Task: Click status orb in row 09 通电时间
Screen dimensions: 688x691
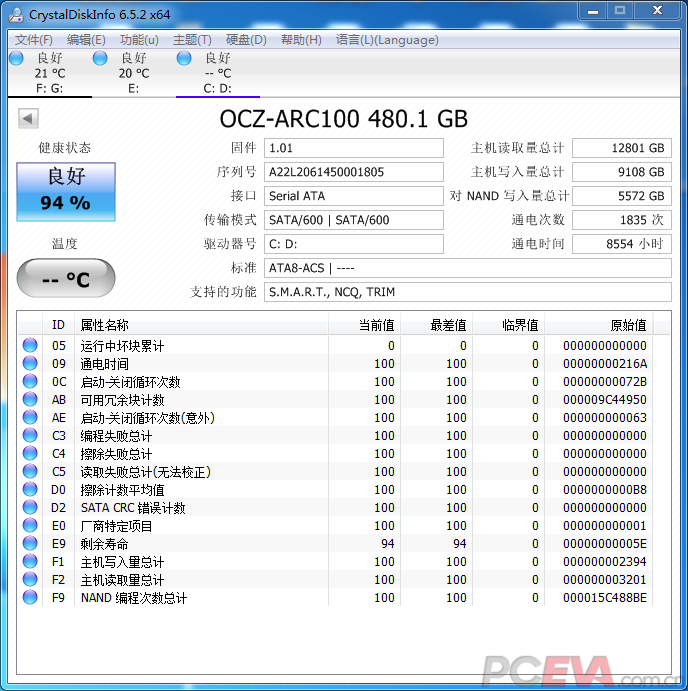Action: [30, 363]
